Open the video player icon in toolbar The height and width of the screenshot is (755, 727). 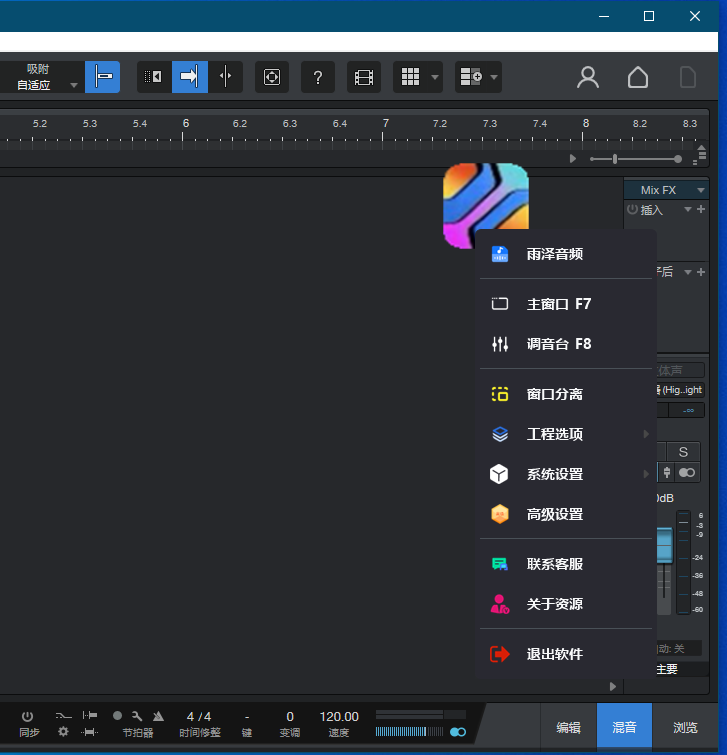(x=364, y=77)
